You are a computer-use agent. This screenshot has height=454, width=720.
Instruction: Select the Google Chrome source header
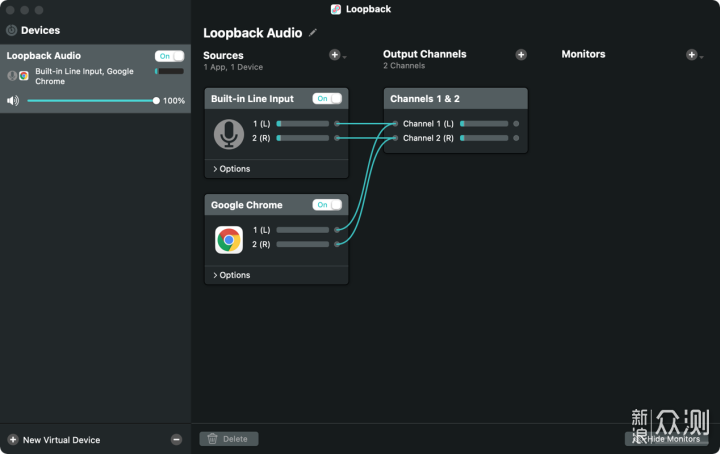[x=276, y=205]
